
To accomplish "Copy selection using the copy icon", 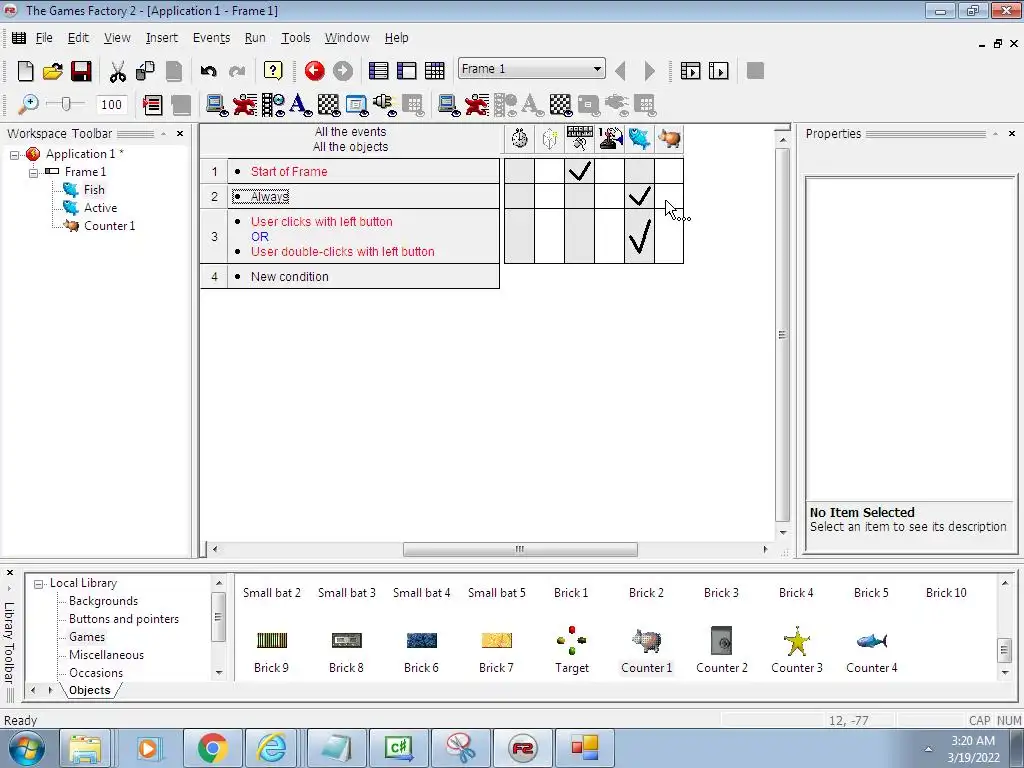I will click(146, 71).
